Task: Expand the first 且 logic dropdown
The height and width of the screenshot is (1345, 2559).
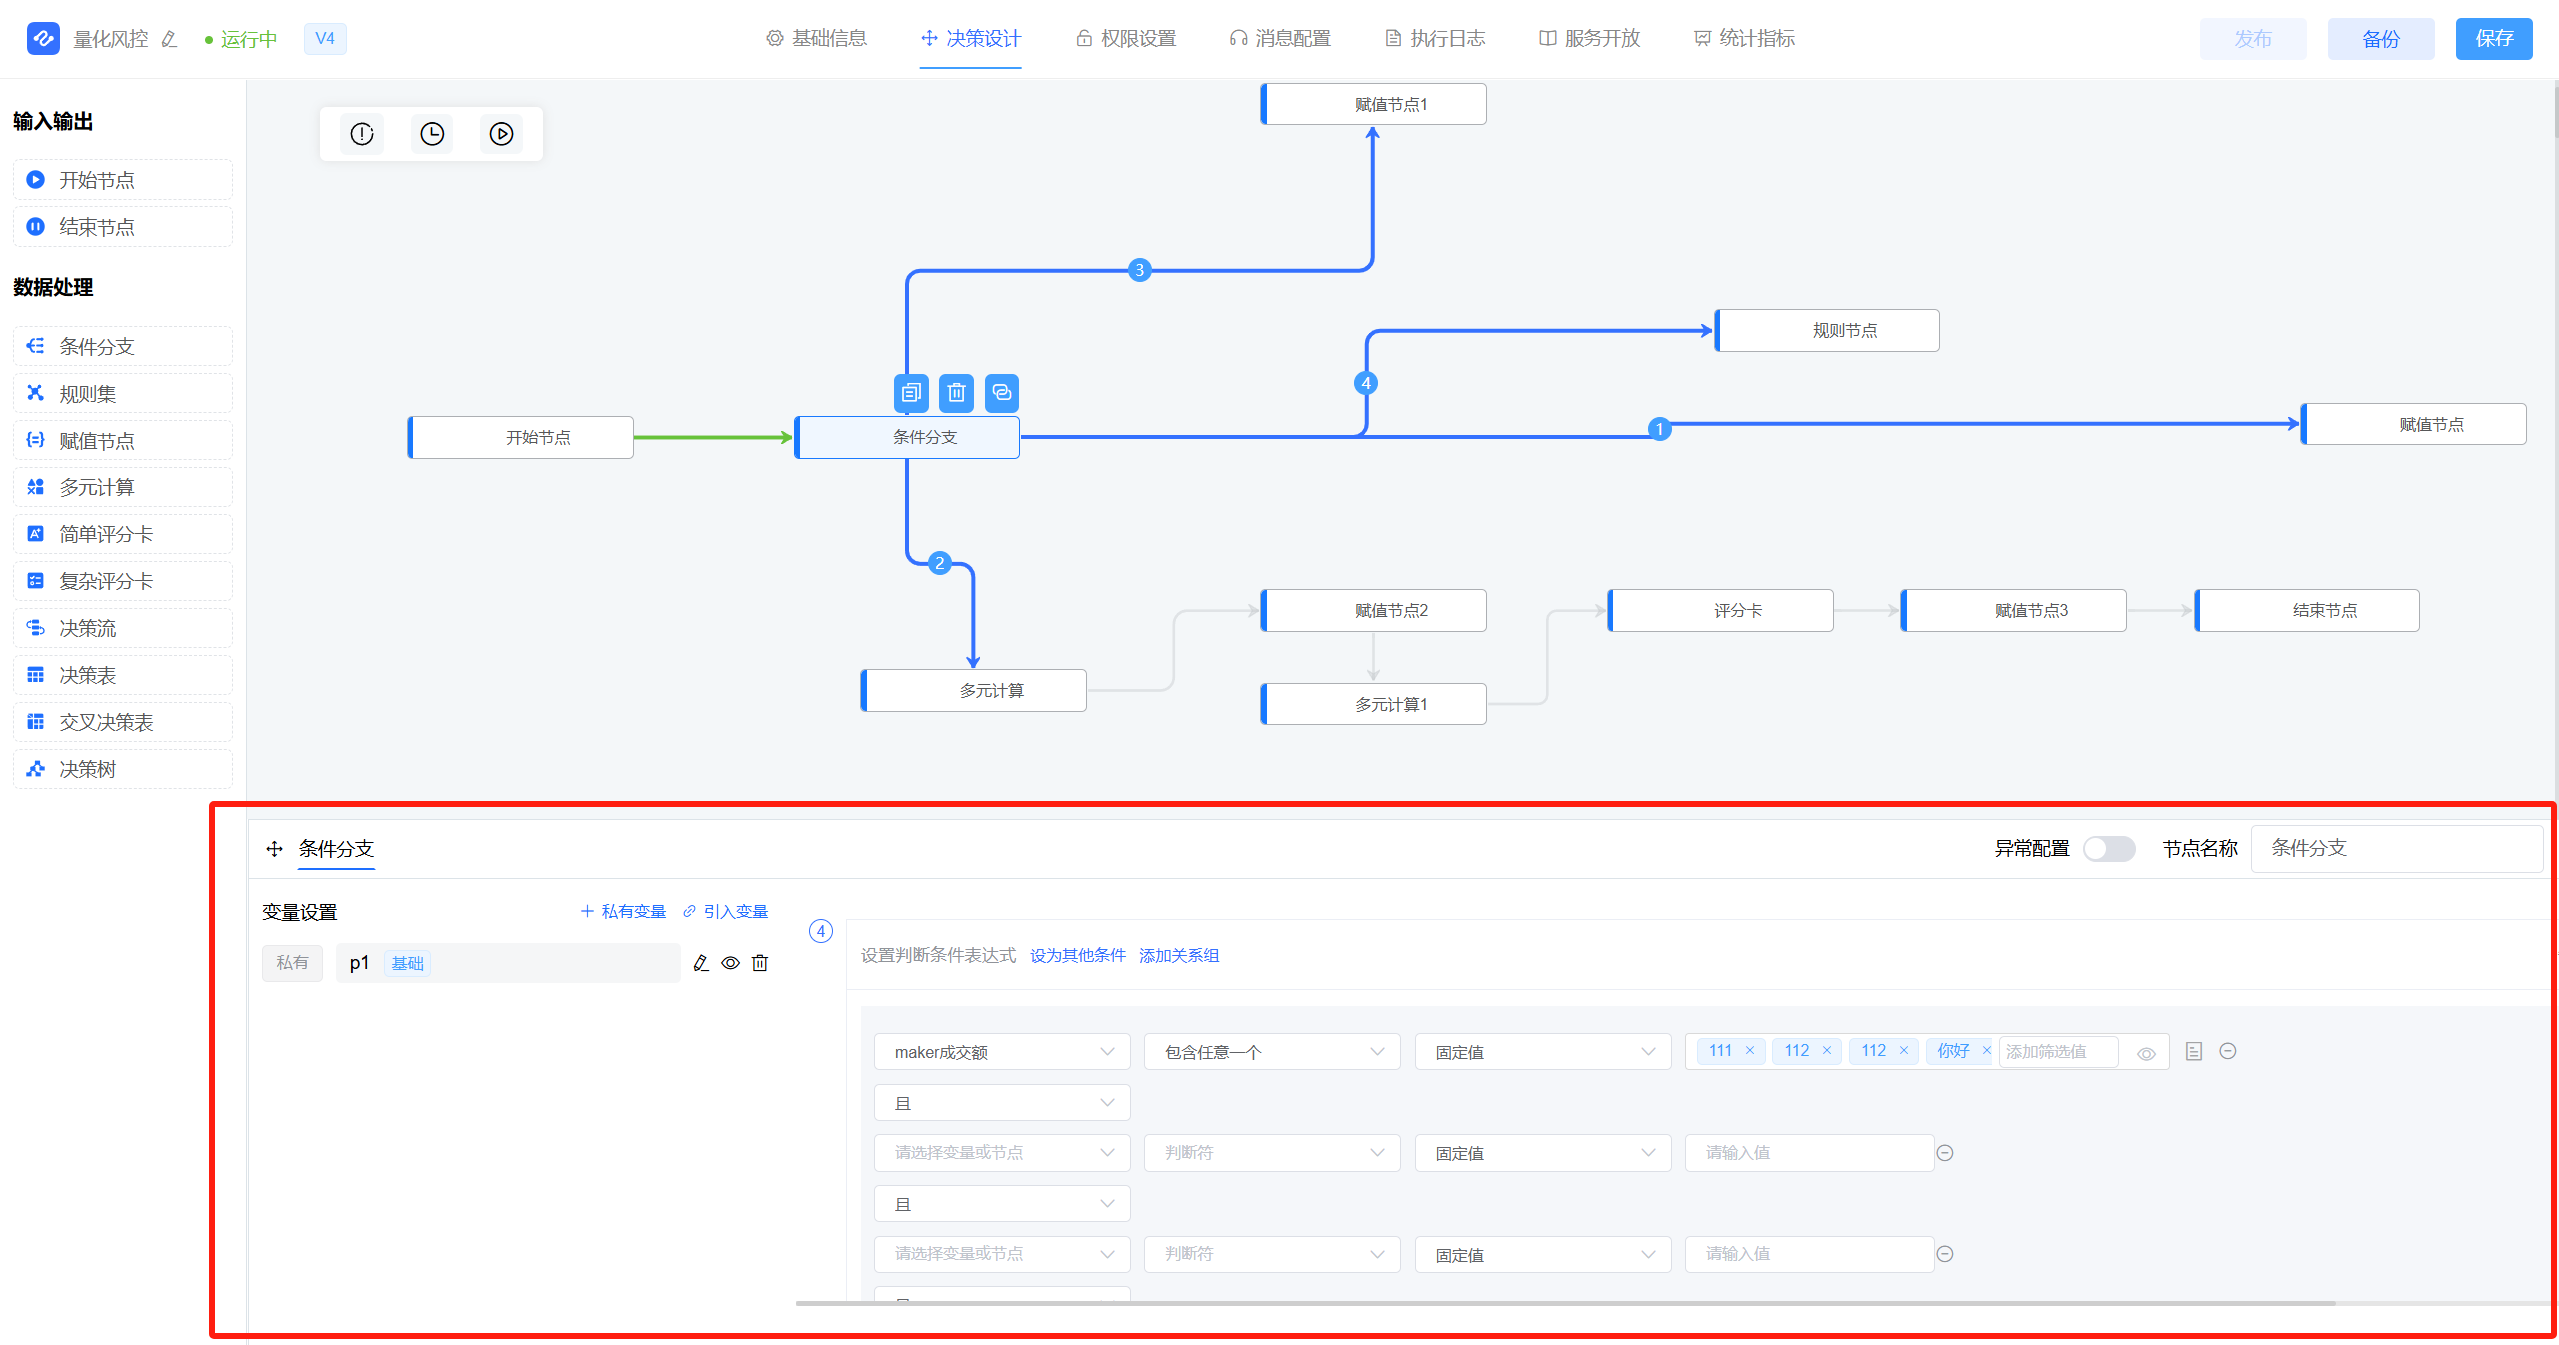Action: 1002,1103
